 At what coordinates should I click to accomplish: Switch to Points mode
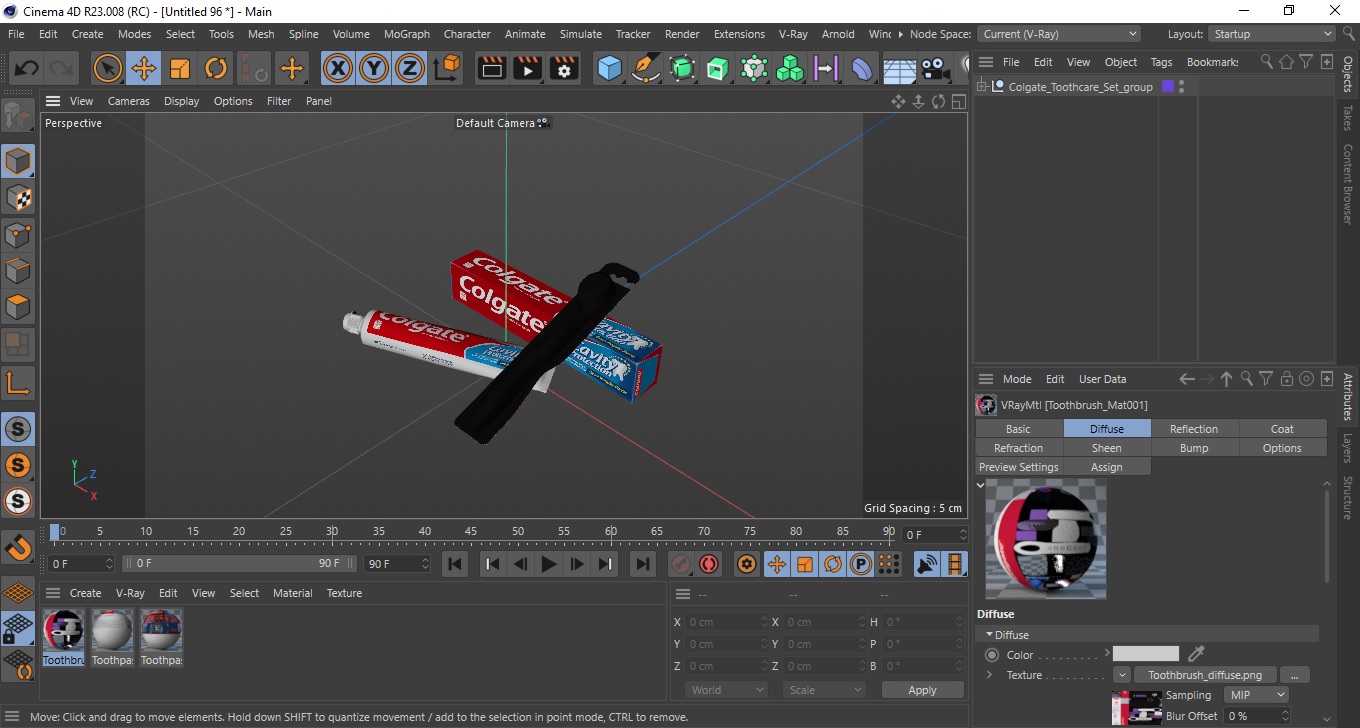click(x=18, y=234)
